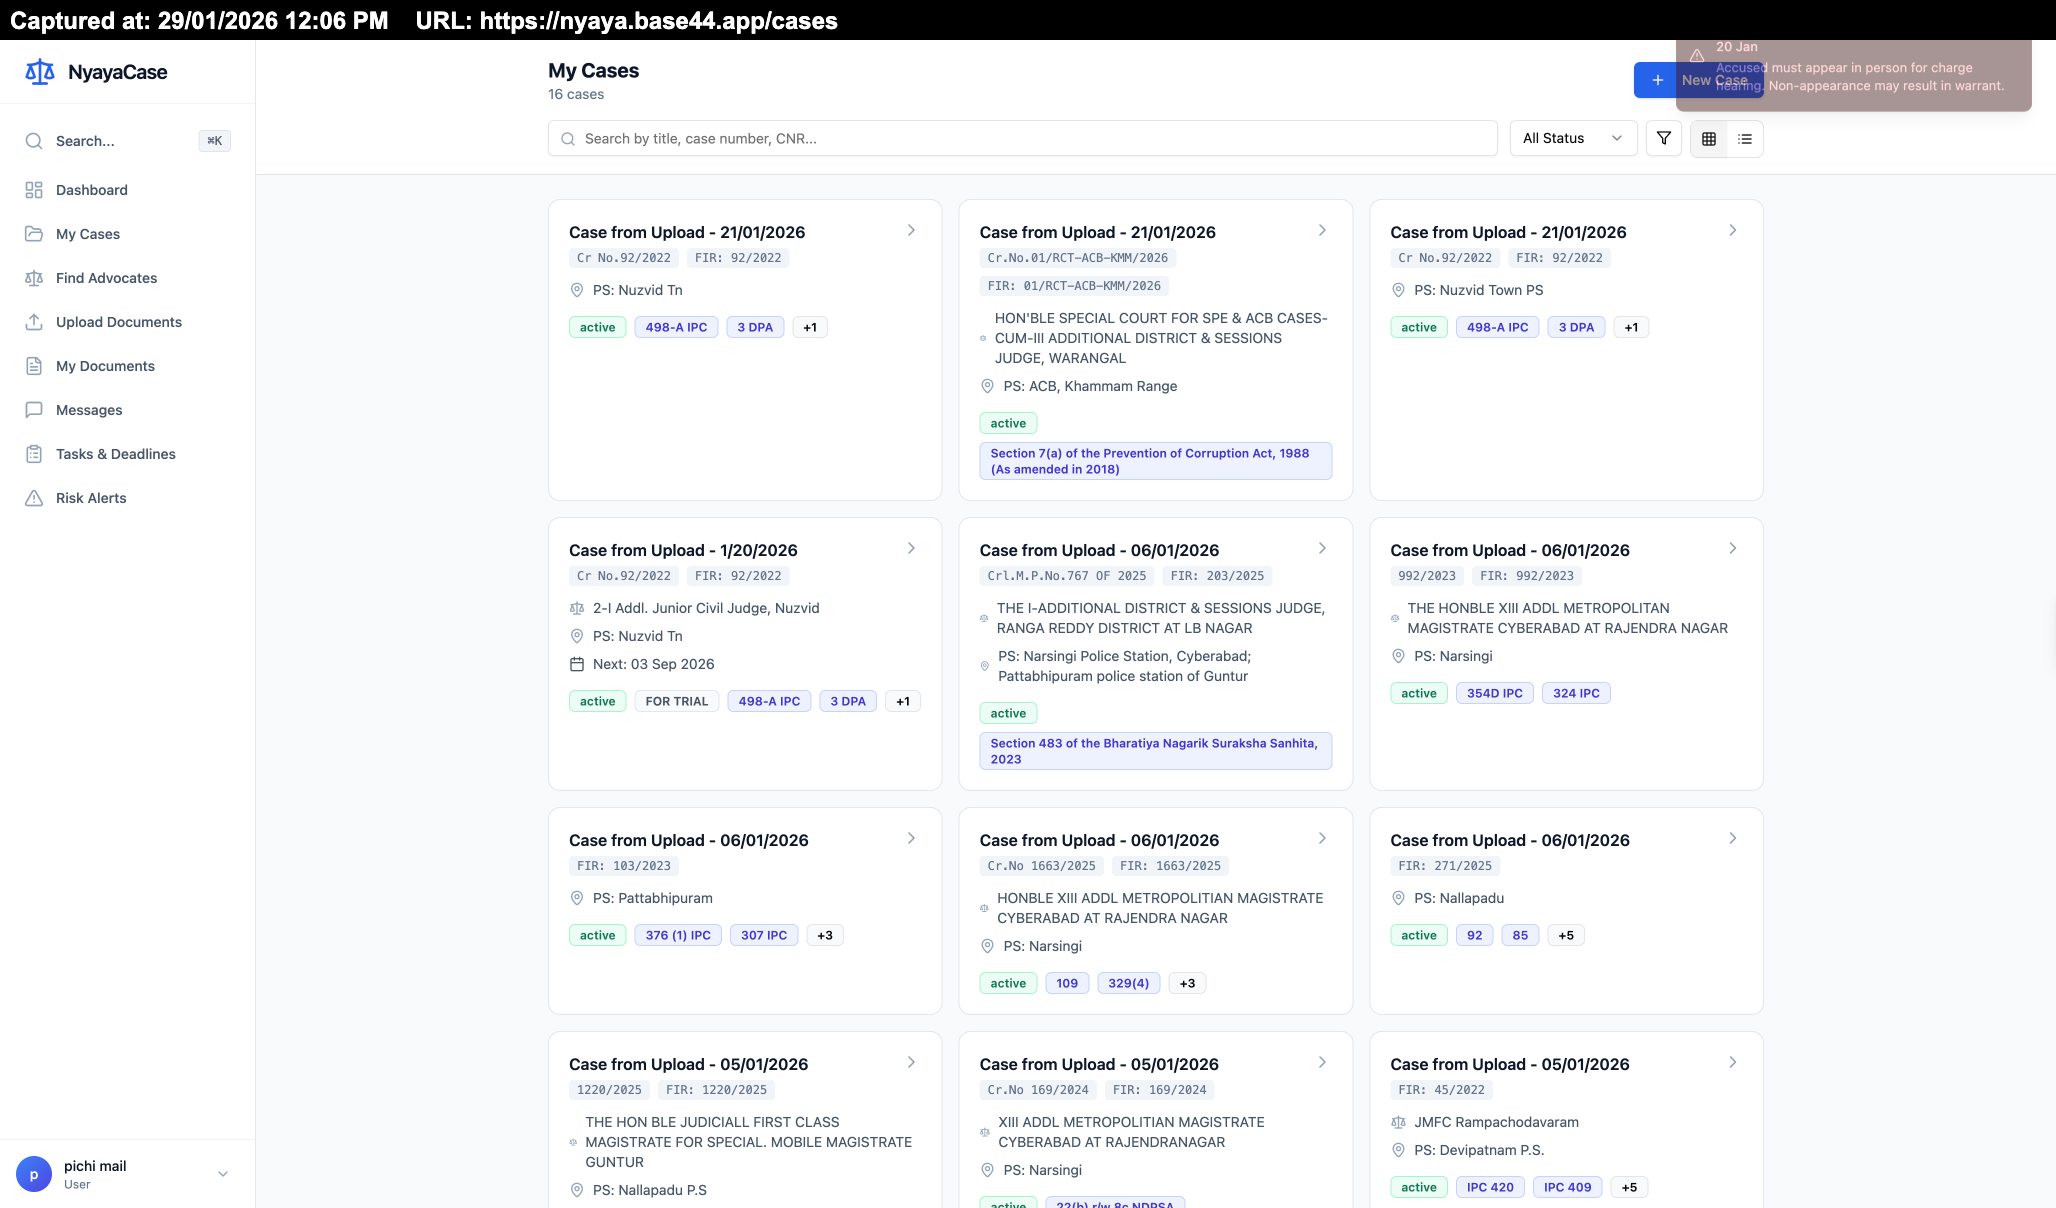2056x1208 pixels.
Task: Open My Documents in the sidebar
Action: pos(127,366)
